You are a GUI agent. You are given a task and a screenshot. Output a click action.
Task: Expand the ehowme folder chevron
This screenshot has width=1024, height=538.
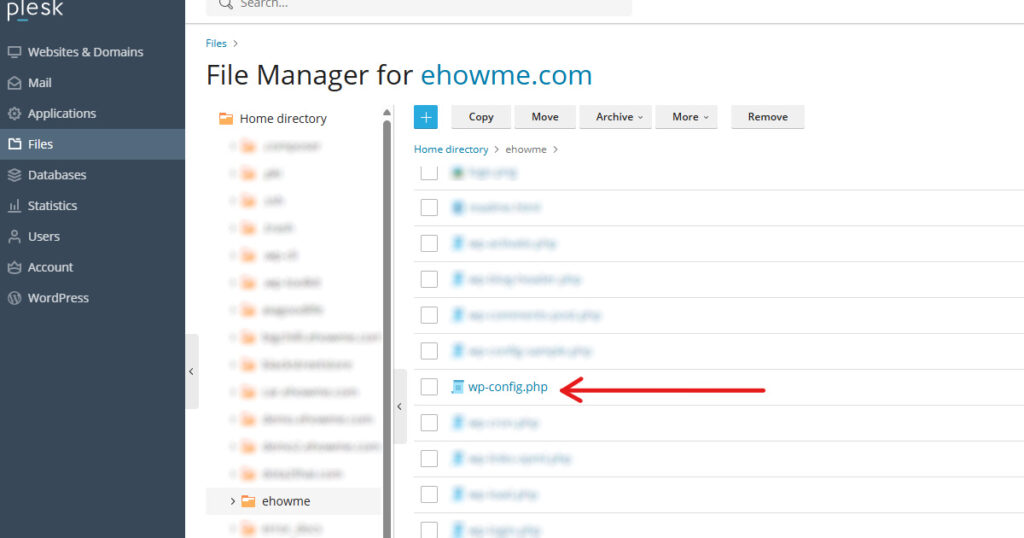tap(232, 501)
